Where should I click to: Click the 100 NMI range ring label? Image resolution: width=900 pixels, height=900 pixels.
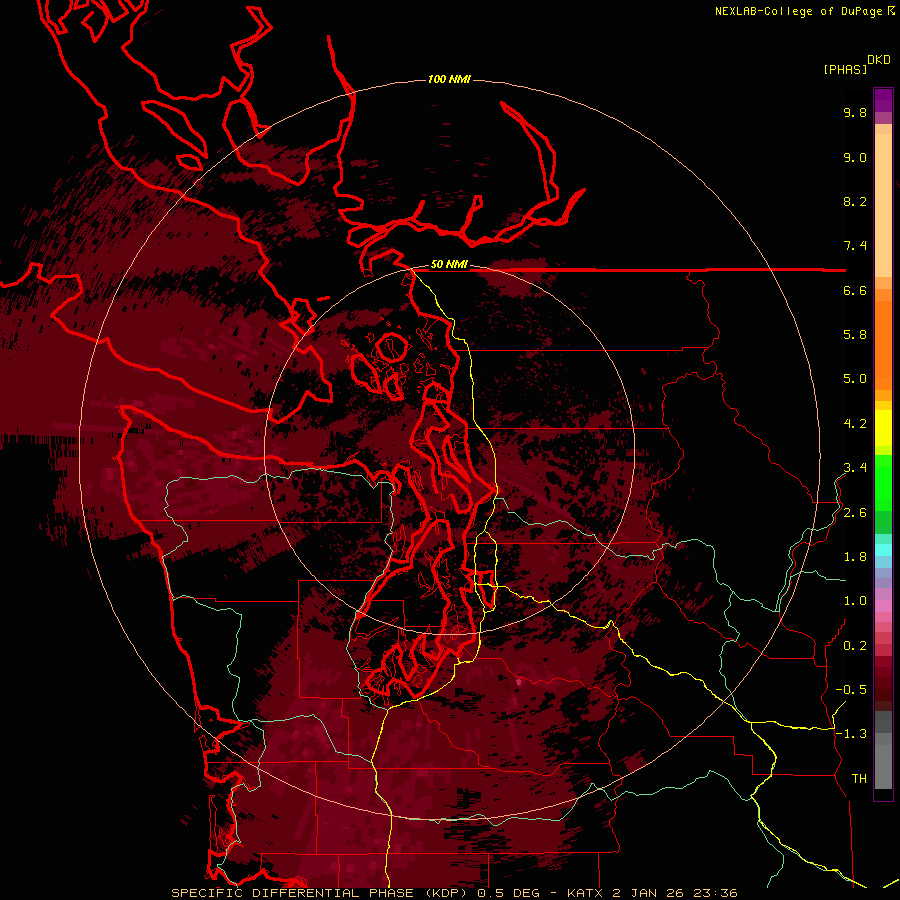point(449,79)
